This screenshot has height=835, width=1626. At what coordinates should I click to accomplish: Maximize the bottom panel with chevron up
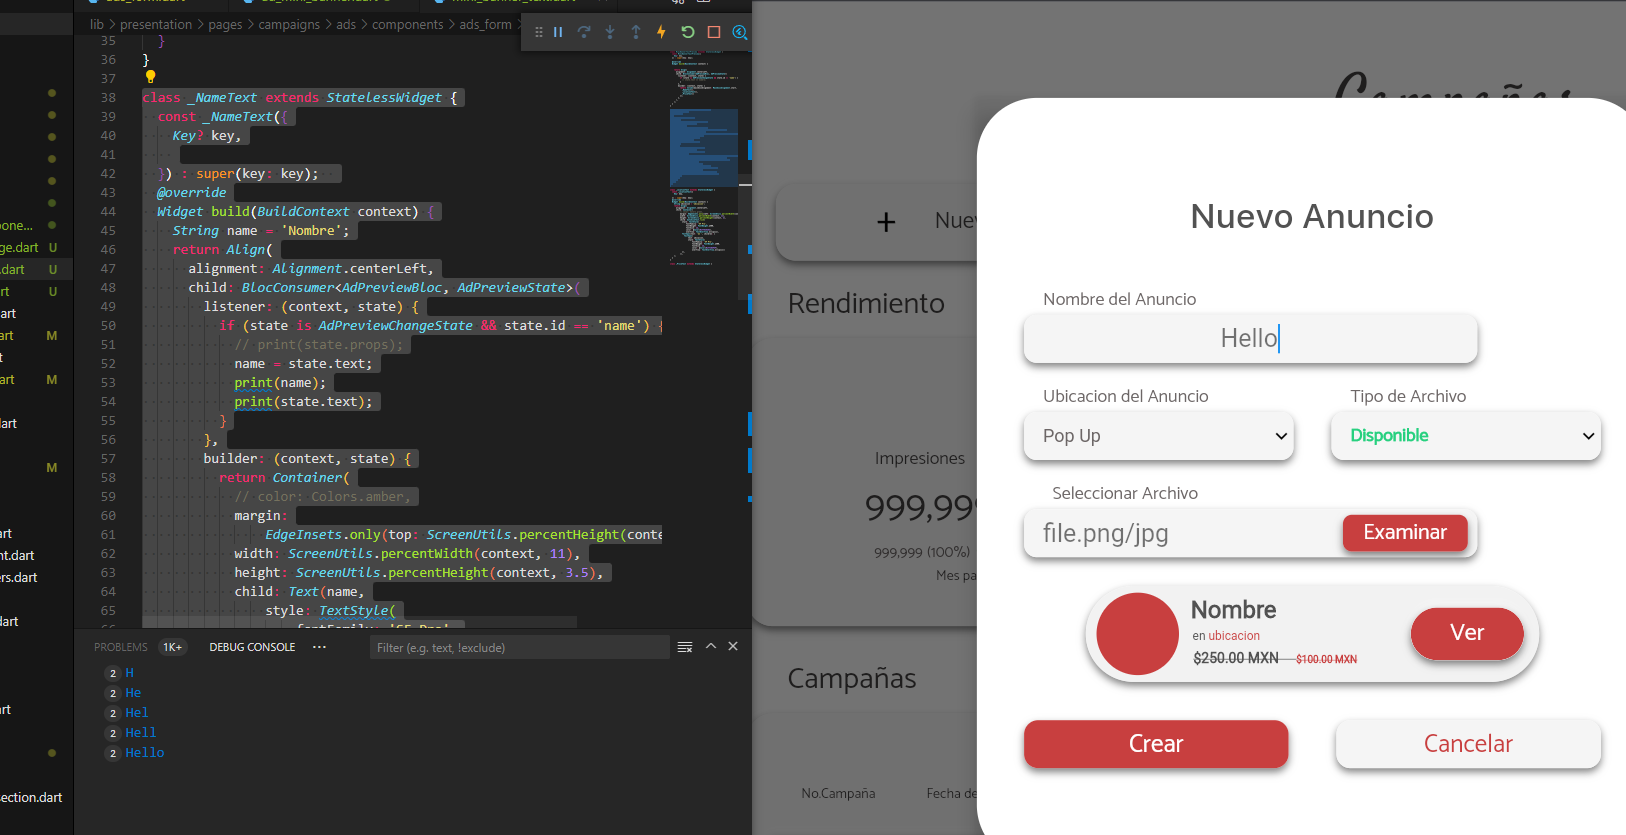pyautogui.click(x=711, y=646)
